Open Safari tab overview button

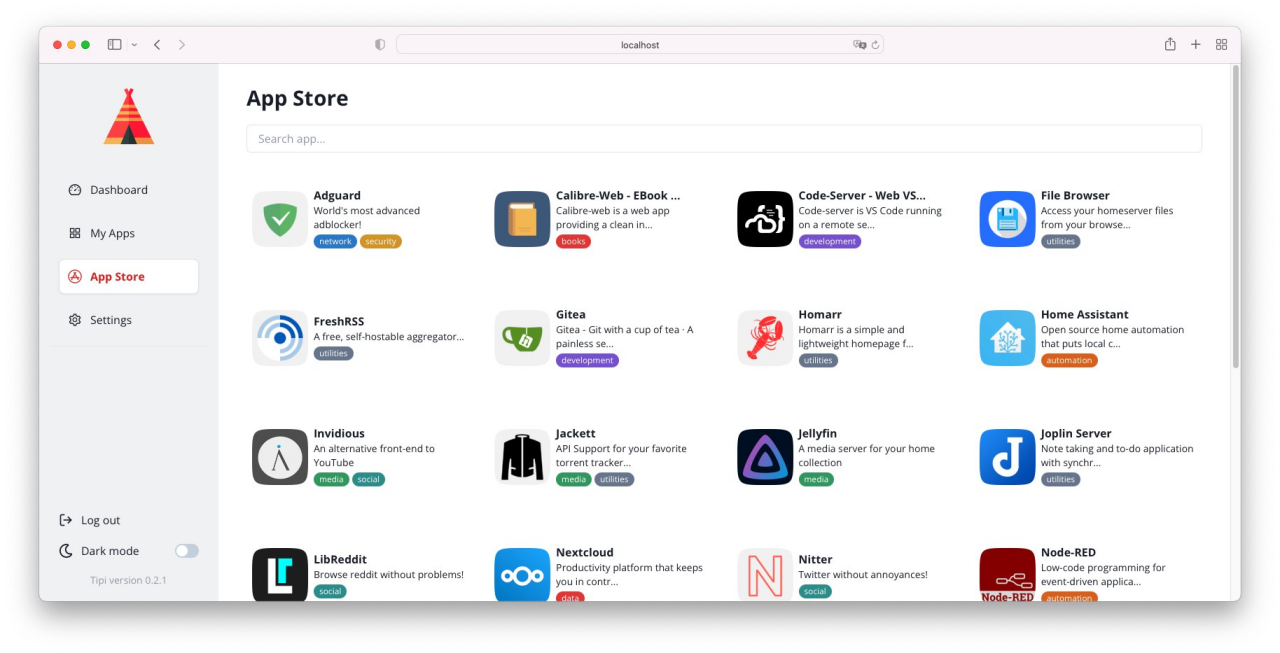[x=1221, y=45]
